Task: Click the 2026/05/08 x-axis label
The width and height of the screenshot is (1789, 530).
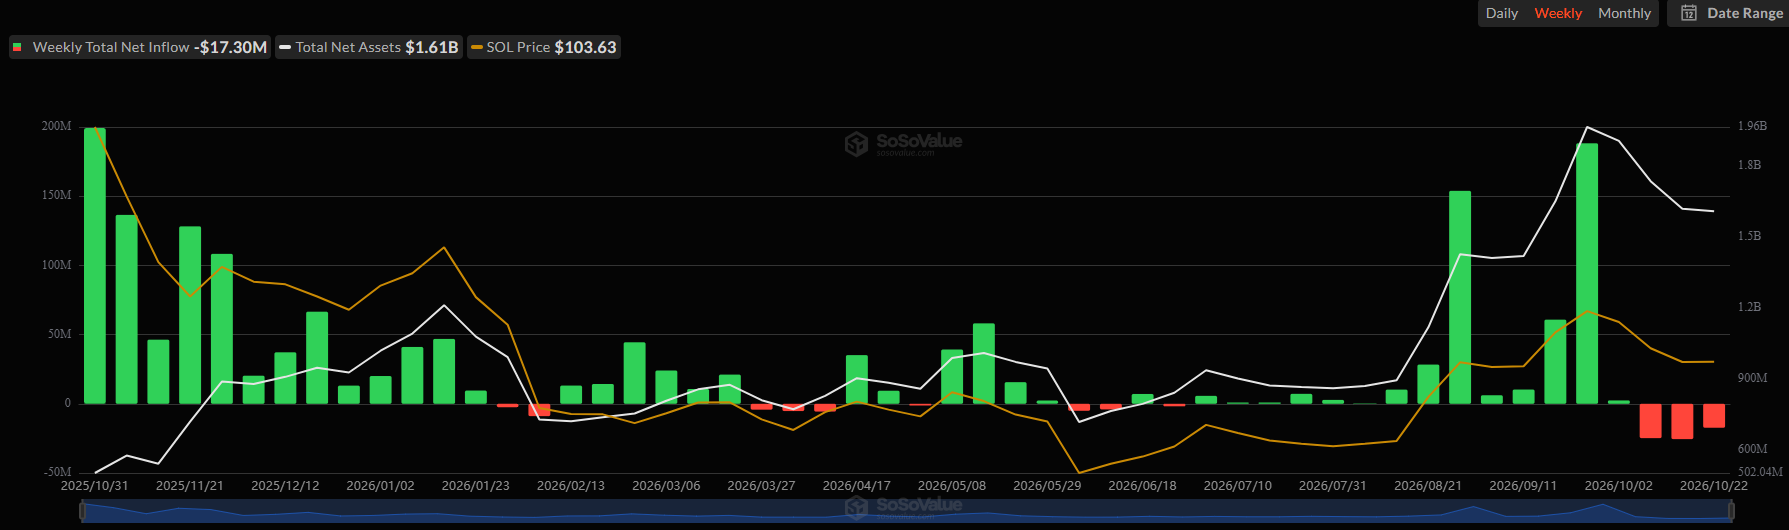Action: [x=952, y=486]
